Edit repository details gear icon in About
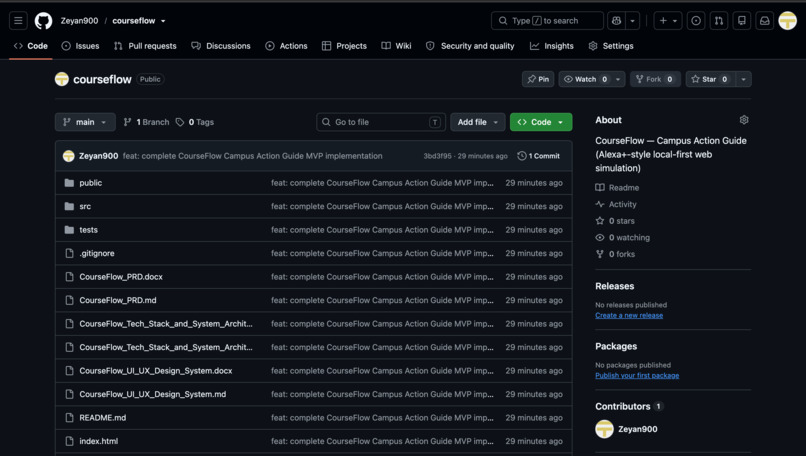Viewport: 806px width, 456px height. coord(744,120)
